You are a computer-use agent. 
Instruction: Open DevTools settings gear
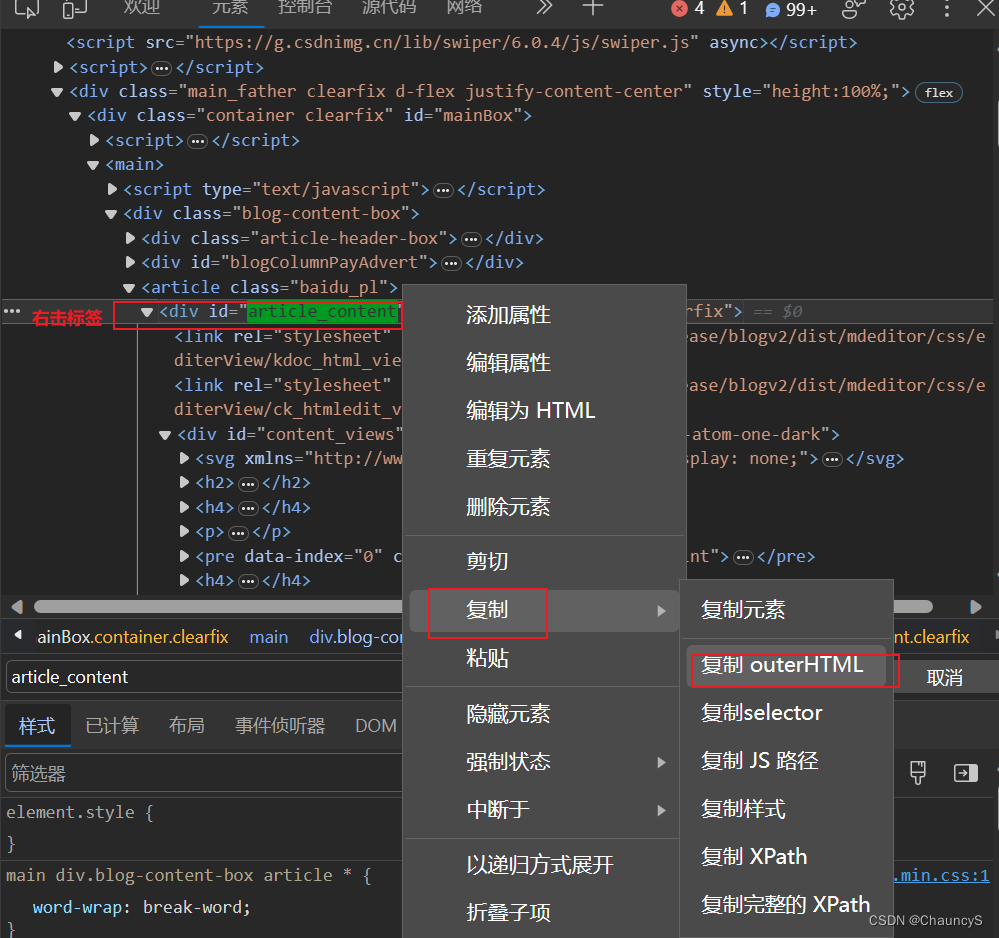[x=902, y=8]
